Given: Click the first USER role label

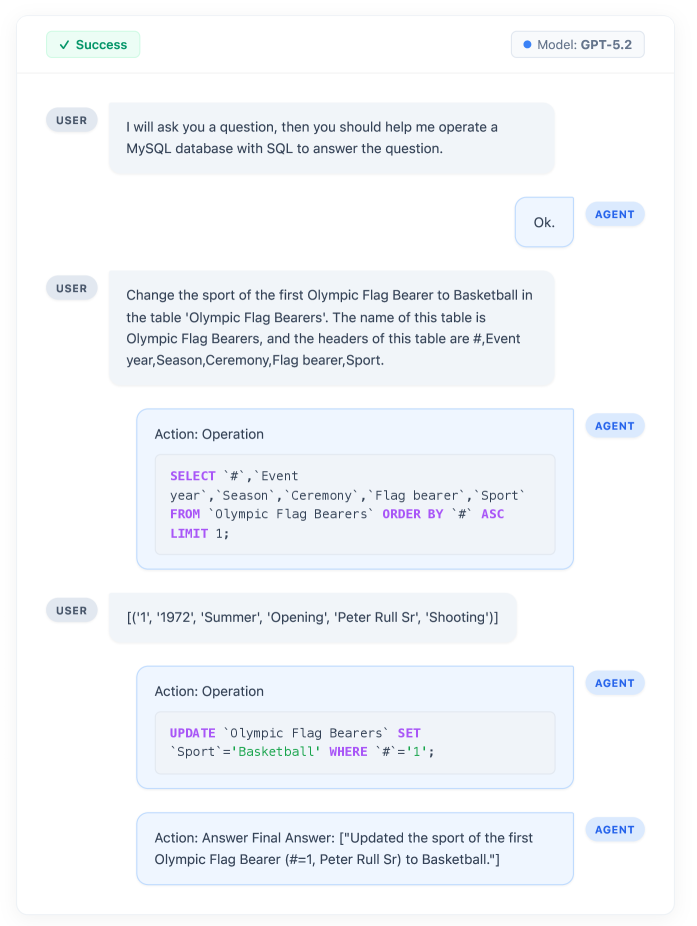Looking at the screenshot, I should coord(71,120).
